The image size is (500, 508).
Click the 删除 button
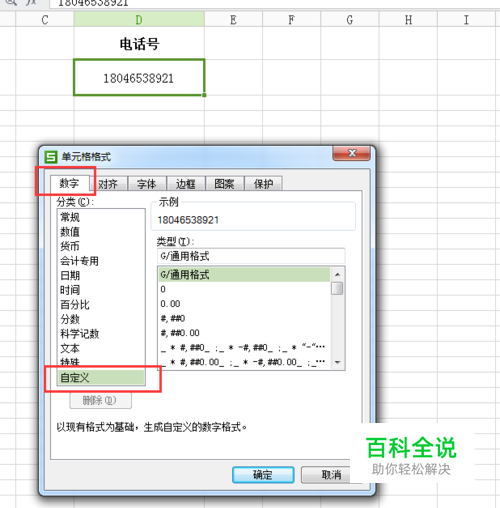[100, 400]
